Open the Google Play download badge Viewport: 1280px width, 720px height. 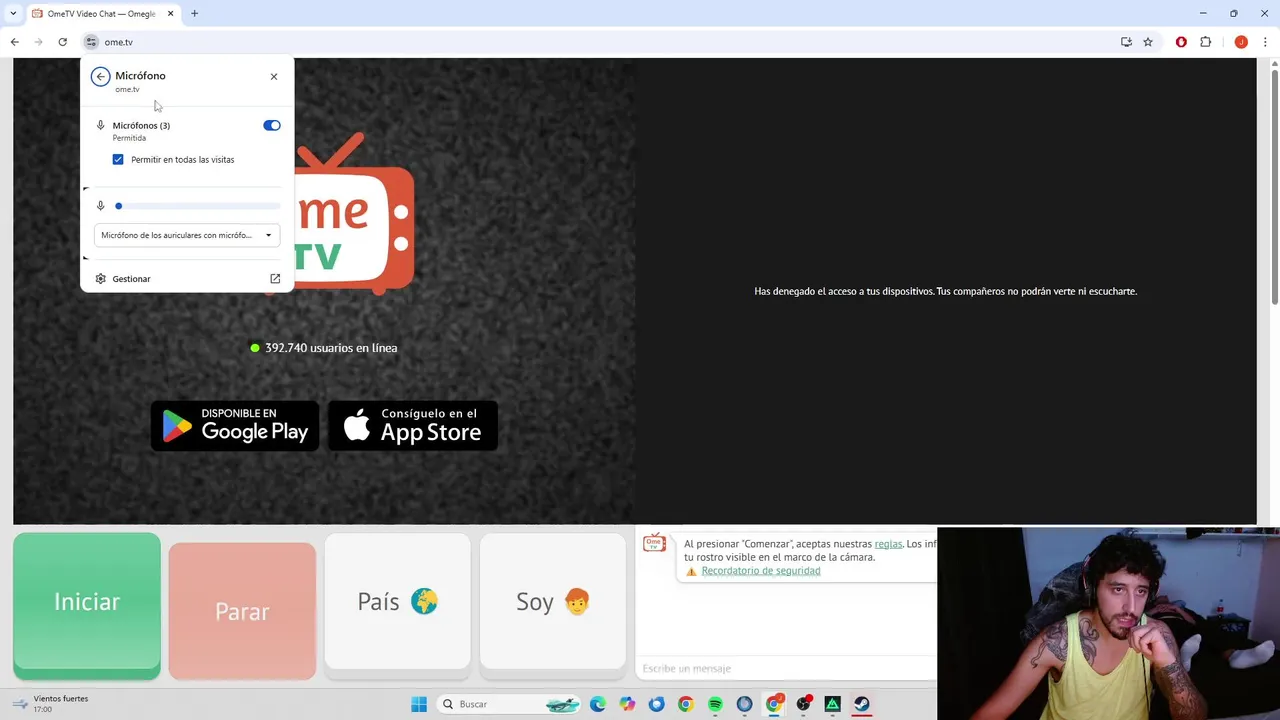coord(235,426)
